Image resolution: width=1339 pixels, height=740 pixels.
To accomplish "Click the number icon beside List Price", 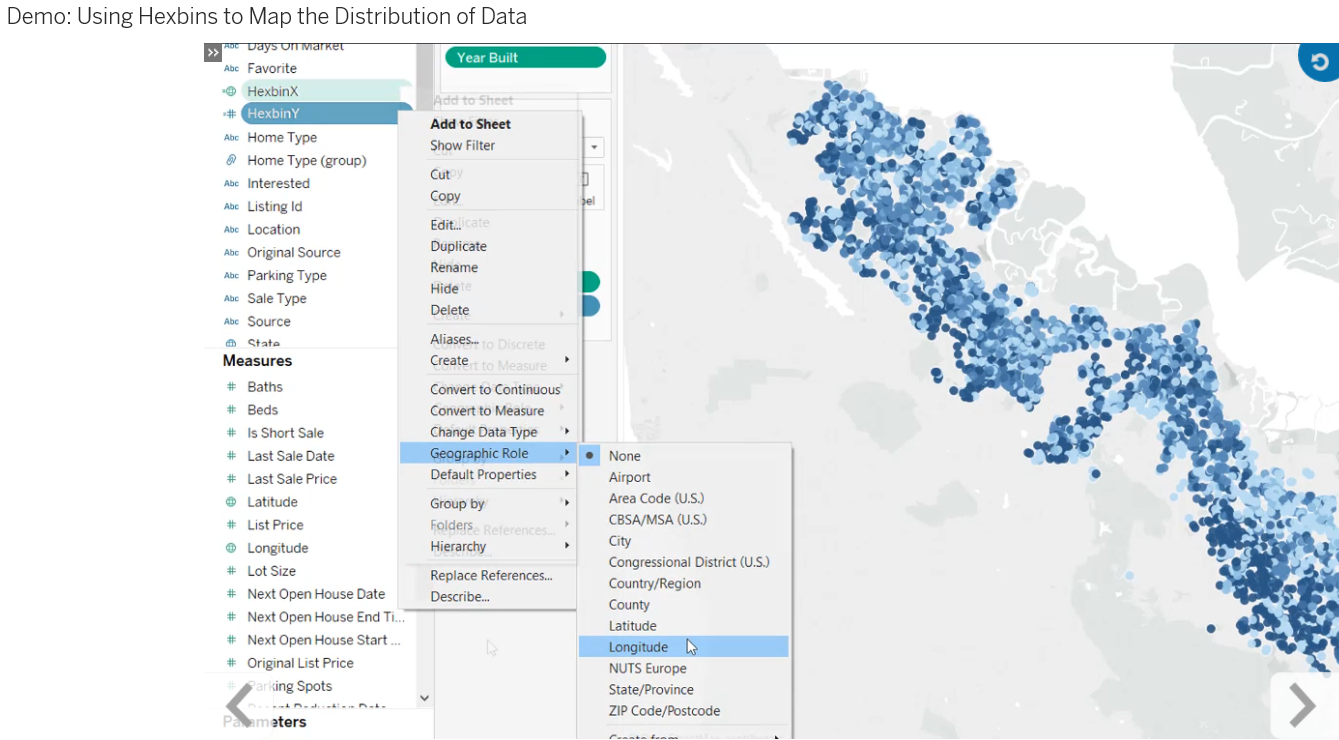I will tap(231, 525).
